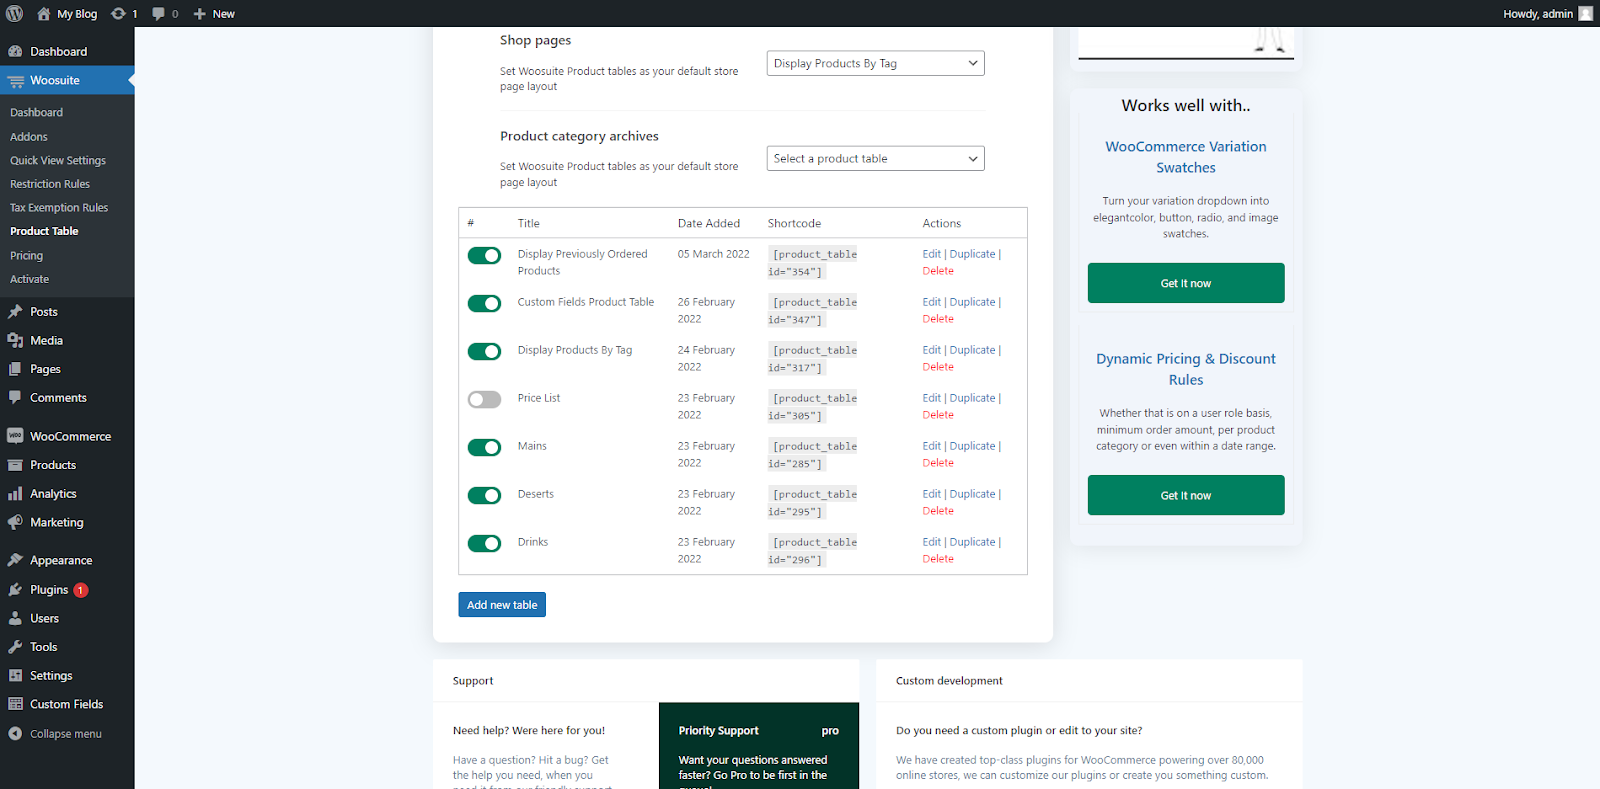This screenshot has width=1600, height=789.
Task: Click the Plugins update count badge
Action: click(x=81, y=590)
